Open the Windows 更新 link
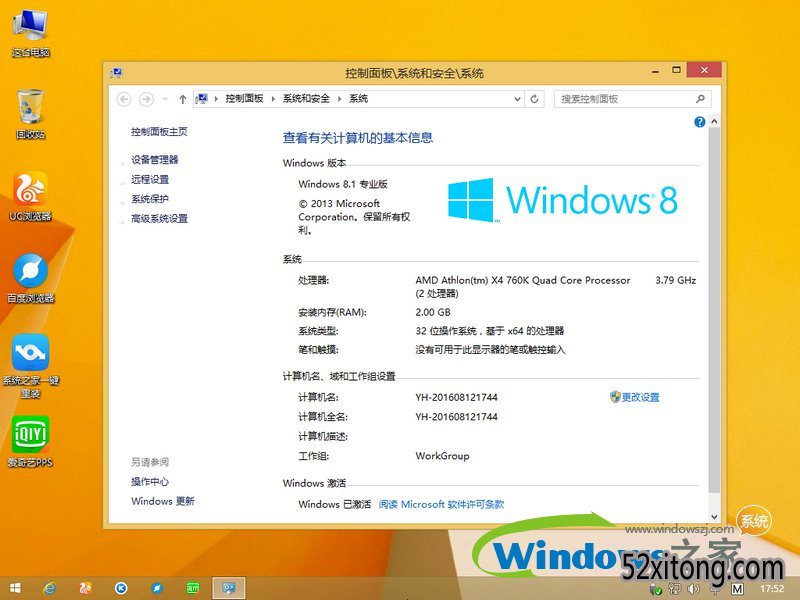 click(163, 501)
